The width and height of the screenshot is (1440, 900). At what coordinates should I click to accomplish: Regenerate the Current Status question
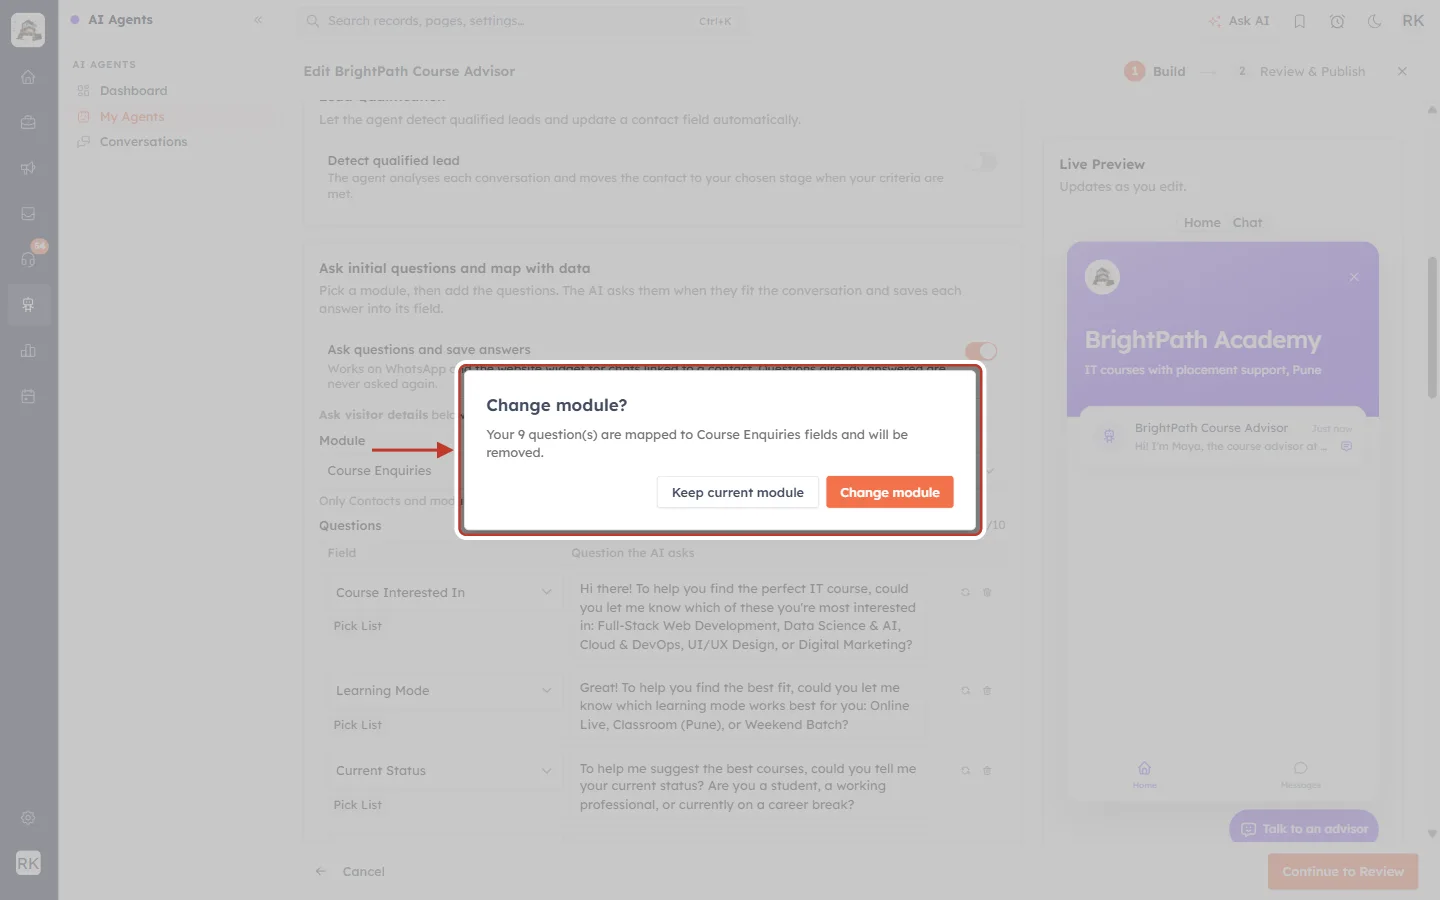tap(965, 770)
